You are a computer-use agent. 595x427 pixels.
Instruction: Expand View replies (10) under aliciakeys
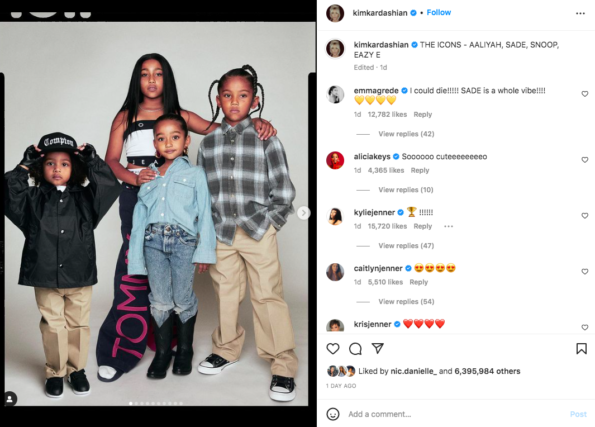coord(406,190)
